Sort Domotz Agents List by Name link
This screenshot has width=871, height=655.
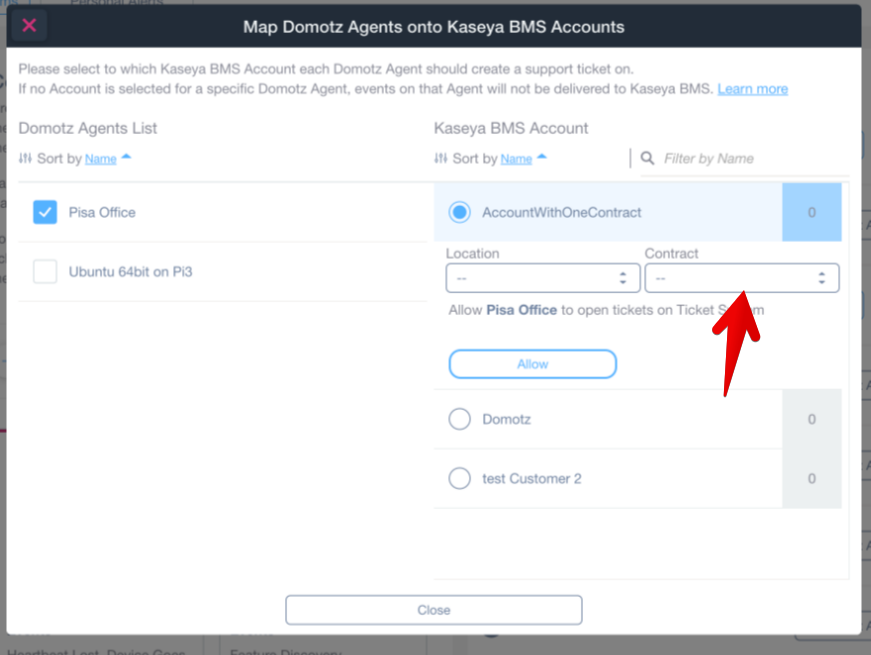(x=101, y=159)
